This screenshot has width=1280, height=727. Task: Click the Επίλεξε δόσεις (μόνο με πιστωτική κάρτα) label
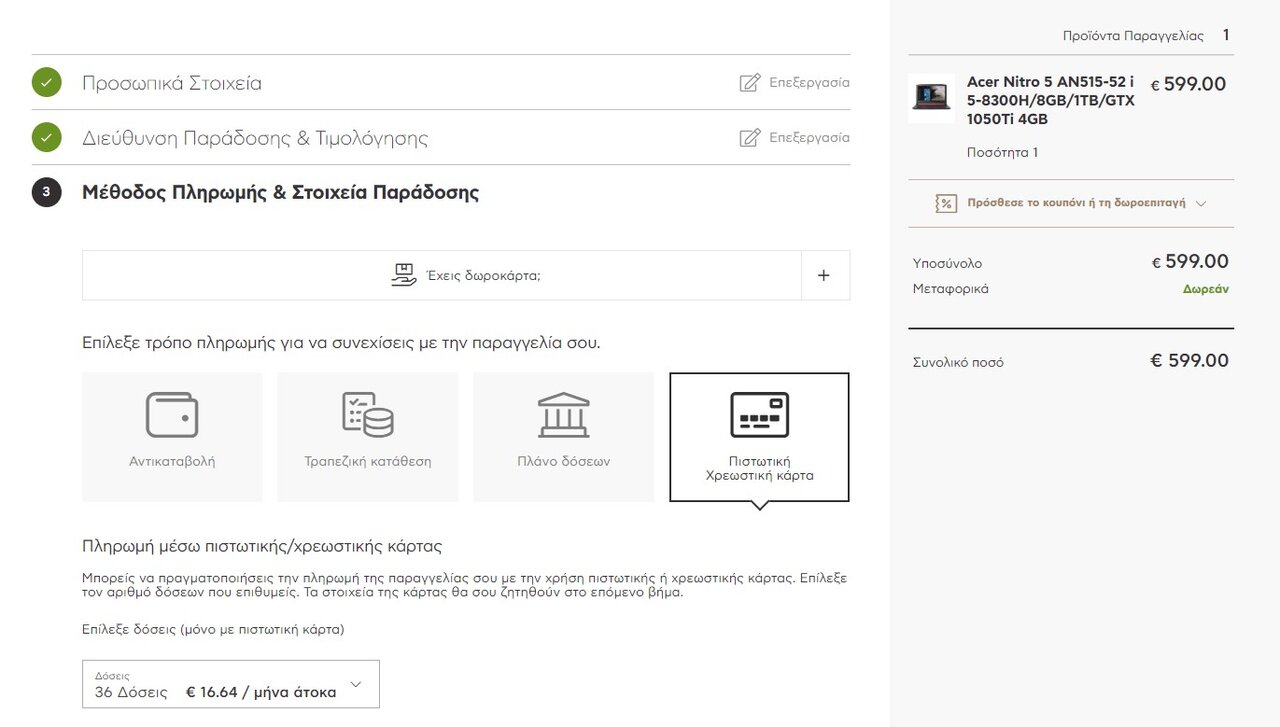click(213, 630)
